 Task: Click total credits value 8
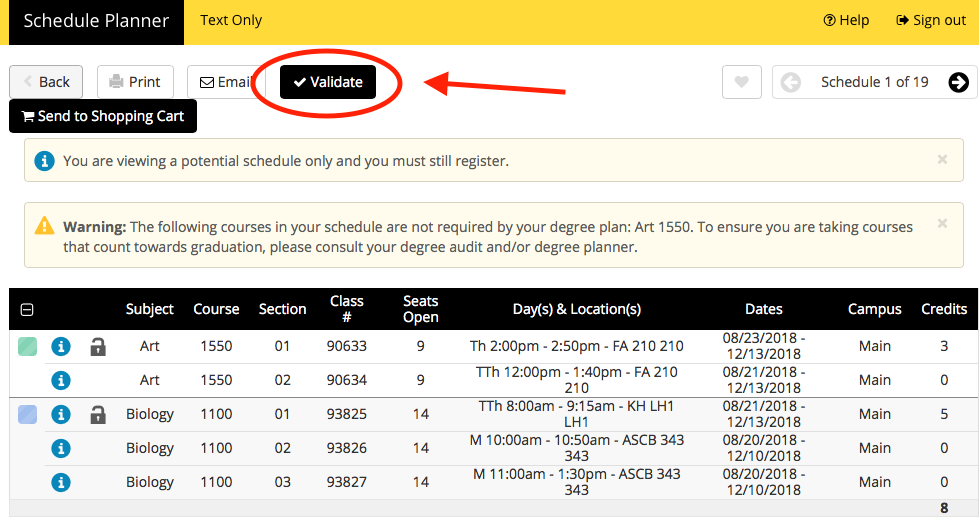point(944,508)
